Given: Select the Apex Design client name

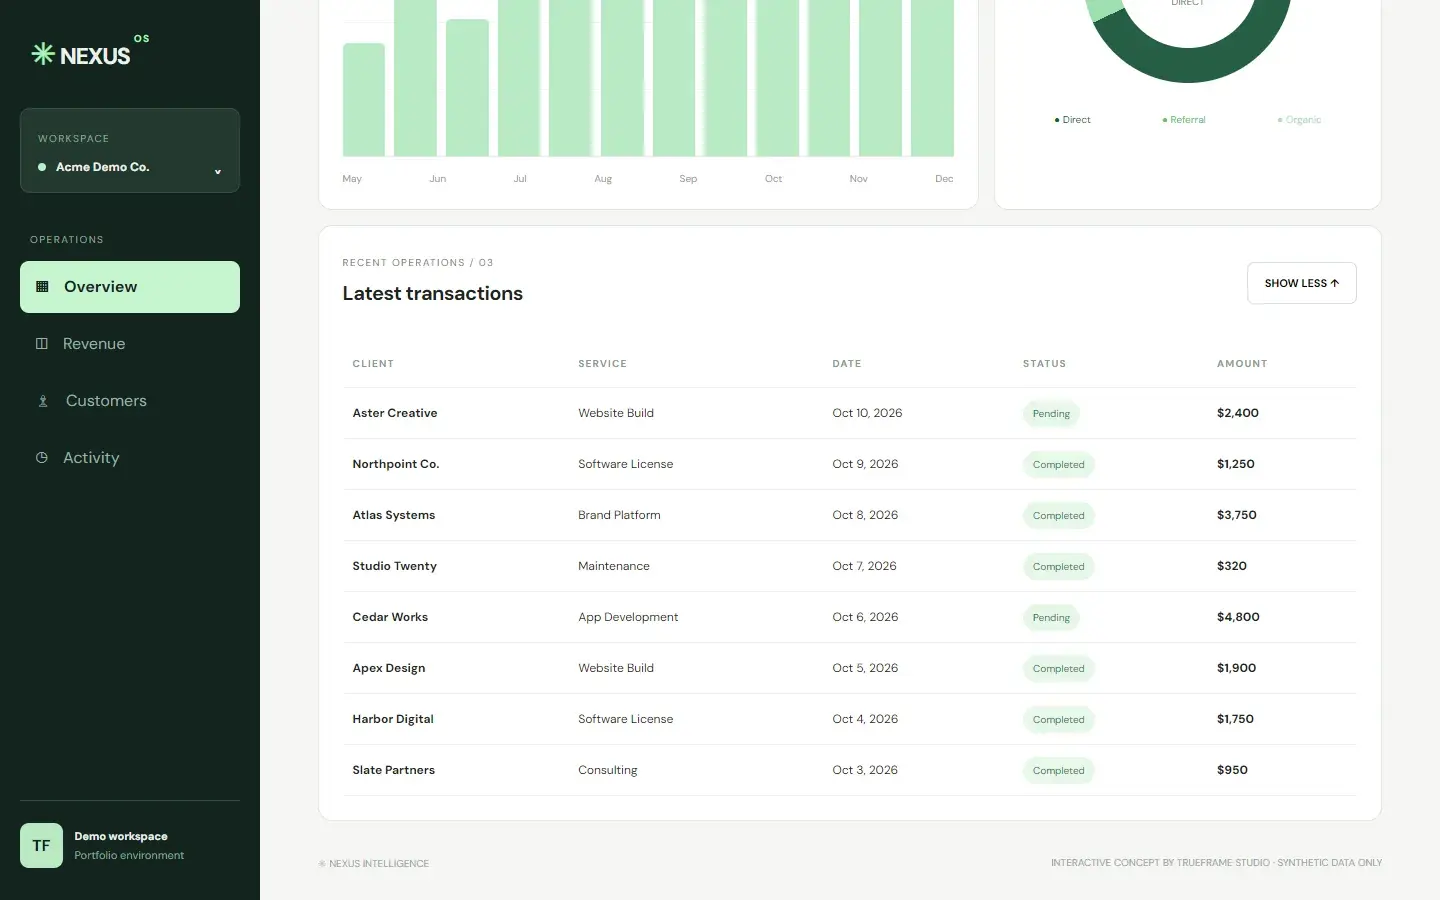Looking at the screenshot, I should [389, 668].
